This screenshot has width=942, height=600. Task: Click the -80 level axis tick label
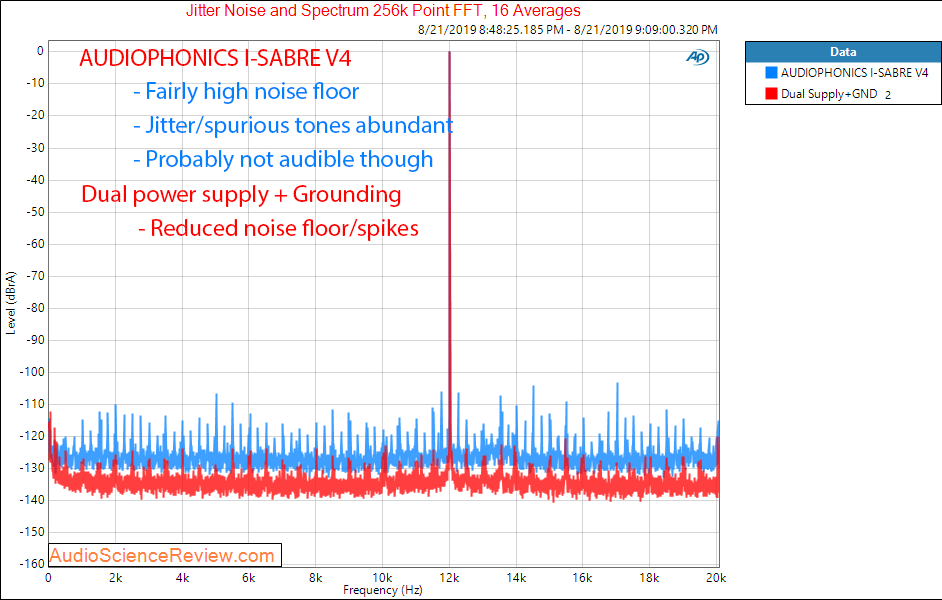pos(35,308)
